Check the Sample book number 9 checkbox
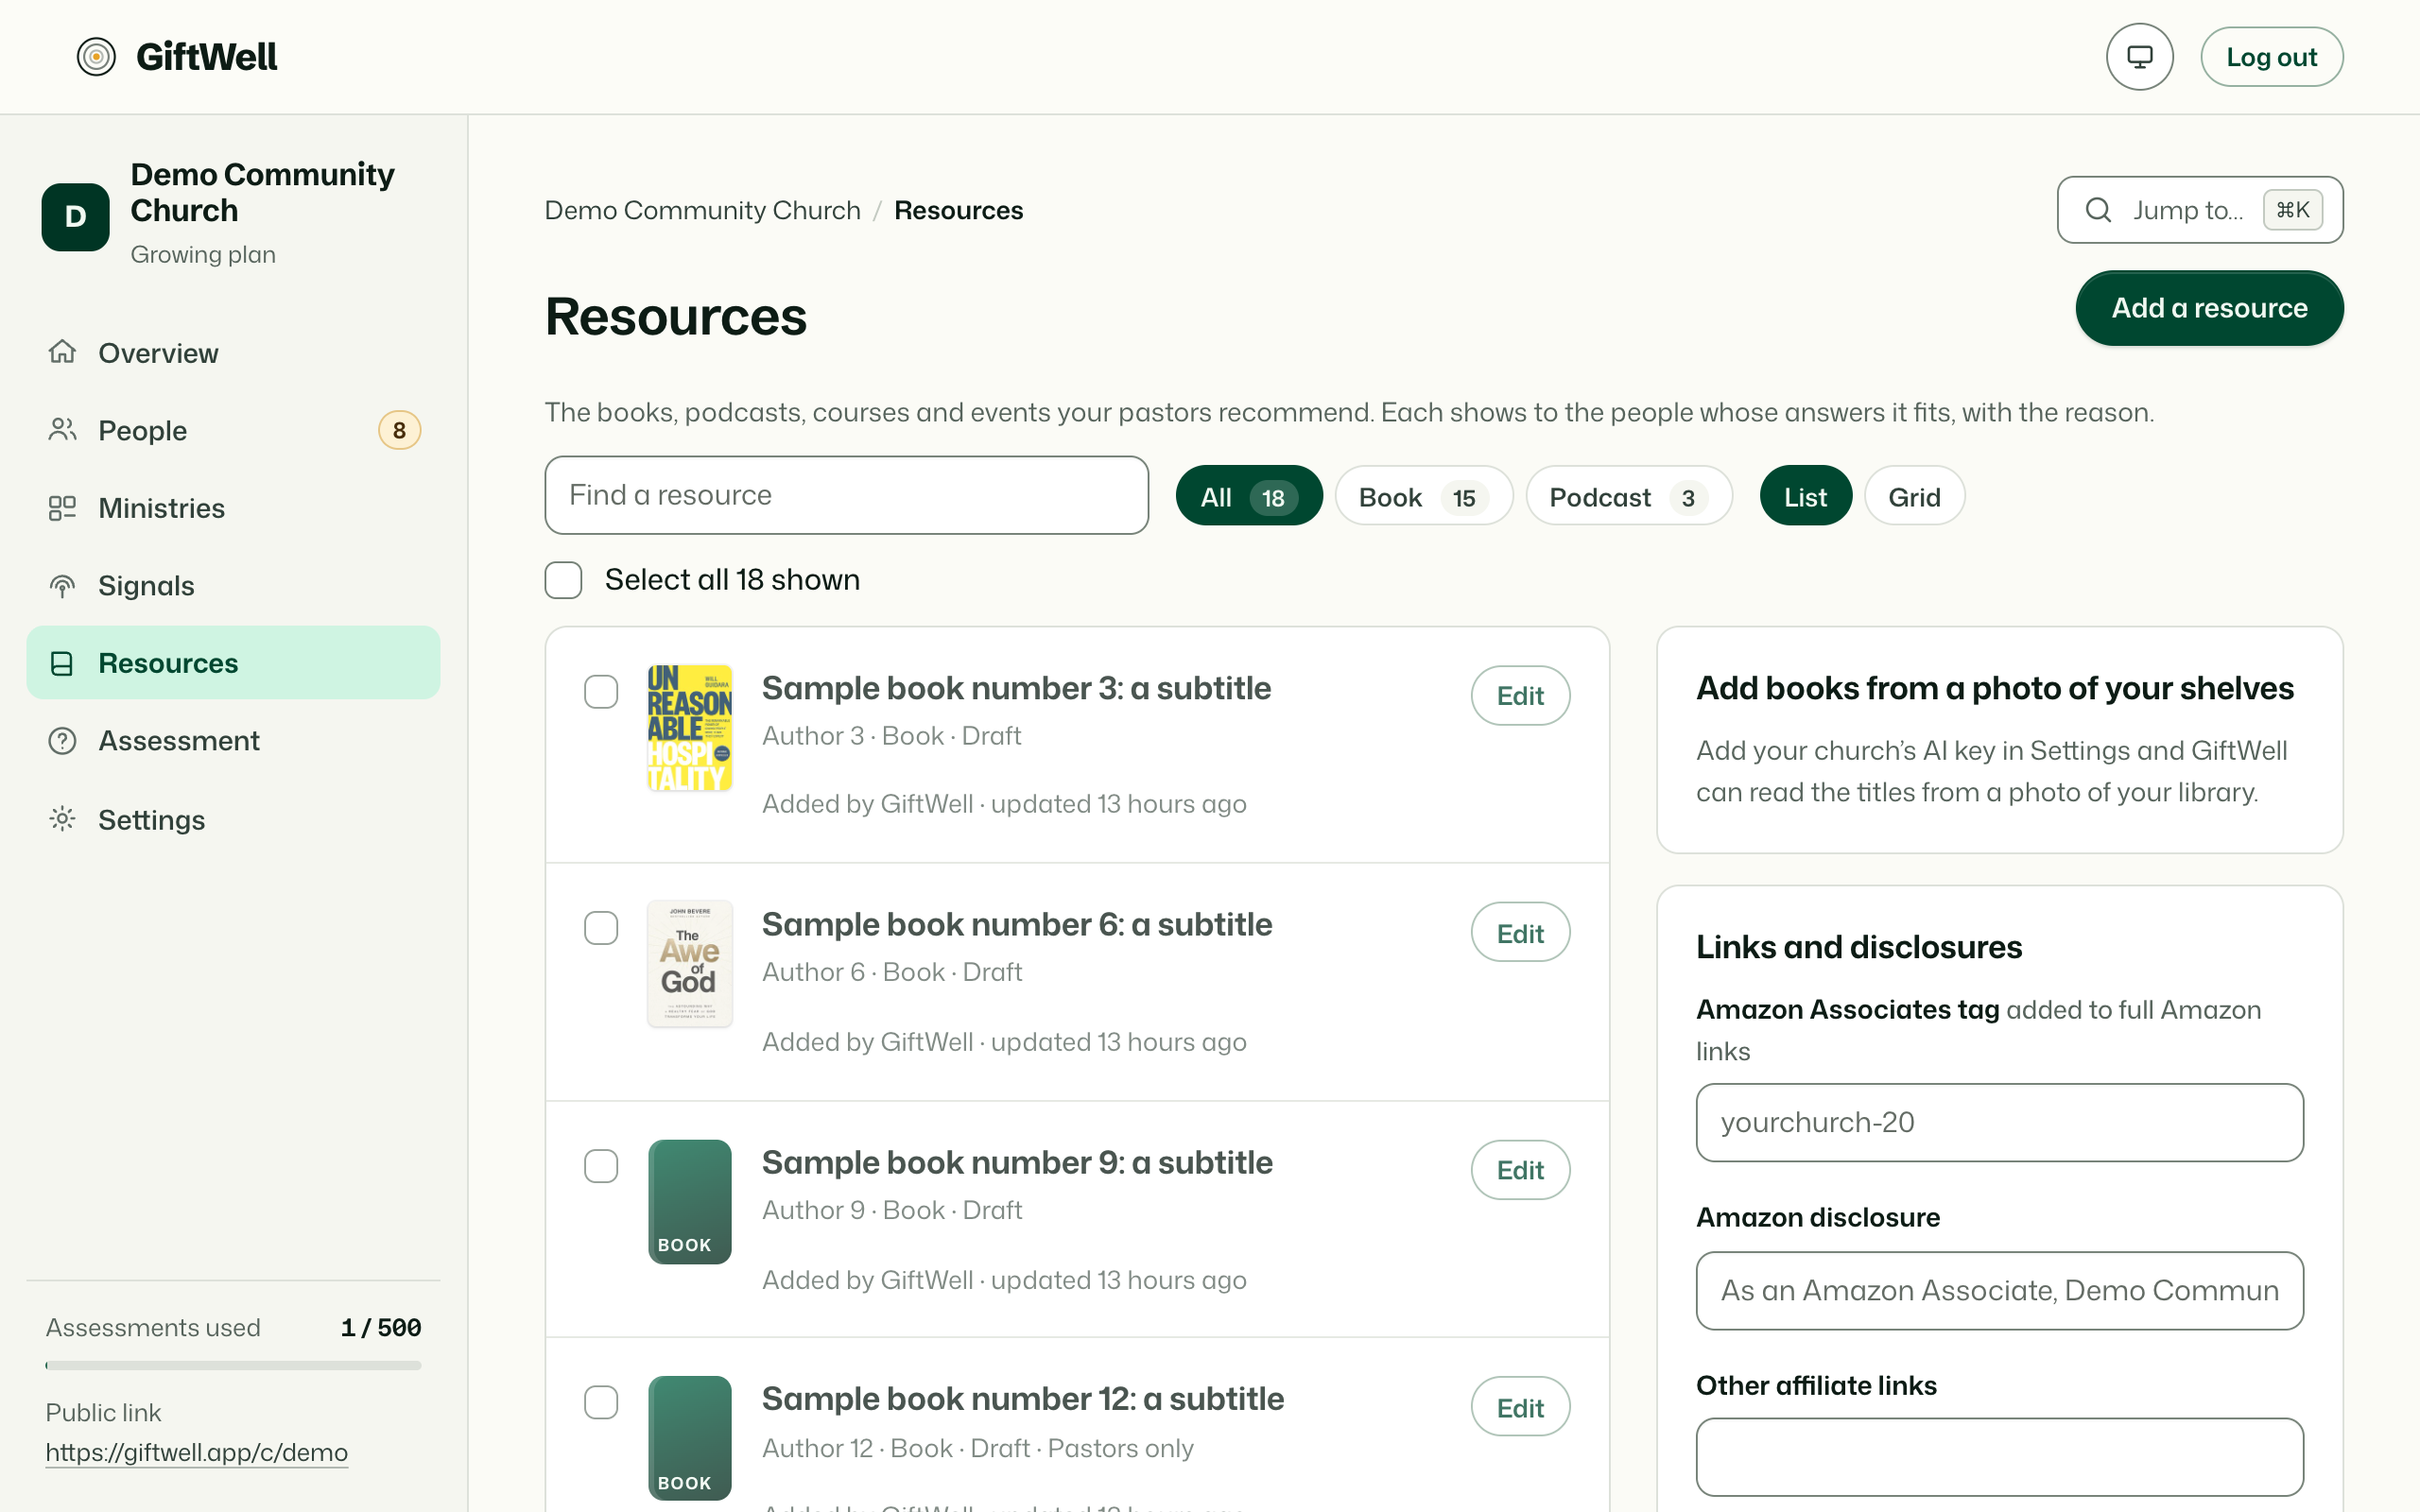 tap(601, 1166)
